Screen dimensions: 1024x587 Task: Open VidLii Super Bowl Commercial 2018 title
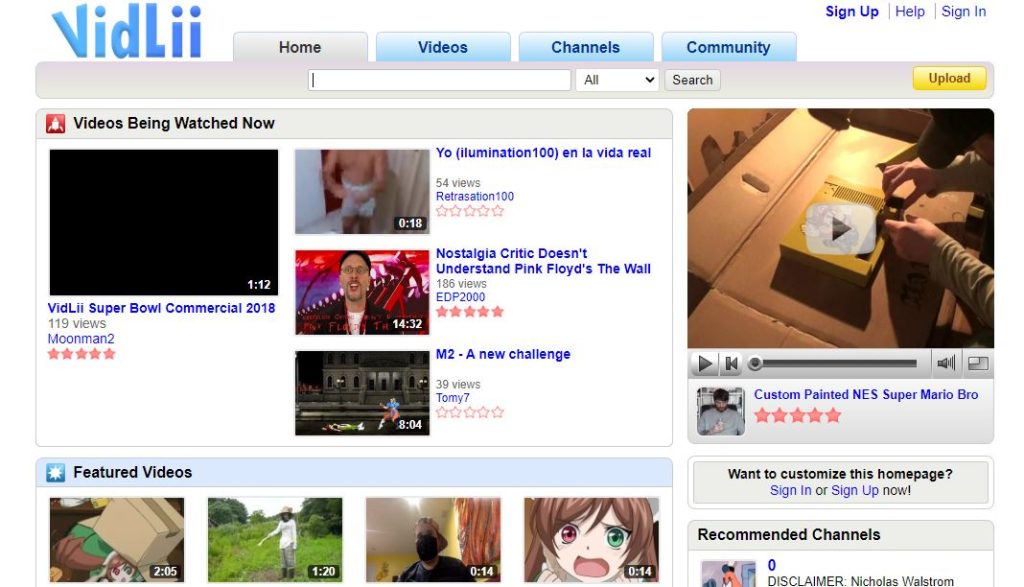coord(161,308)
